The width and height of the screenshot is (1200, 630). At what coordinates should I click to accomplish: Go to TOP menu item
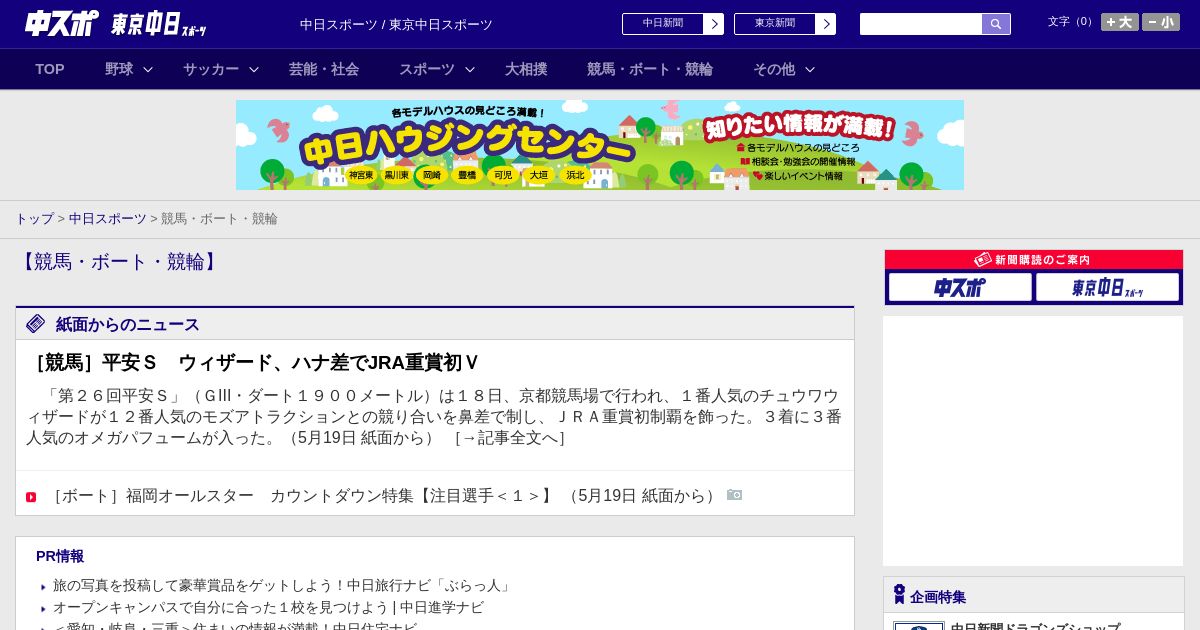pos(50,69)
